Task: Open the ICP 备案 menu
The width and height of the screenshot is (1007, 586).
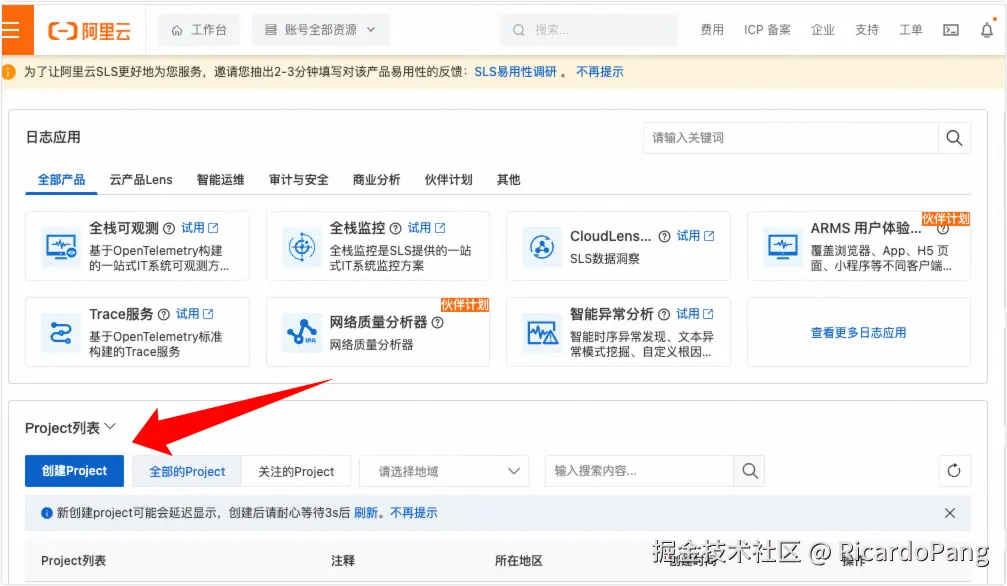Action: click(x=767, y=30)
